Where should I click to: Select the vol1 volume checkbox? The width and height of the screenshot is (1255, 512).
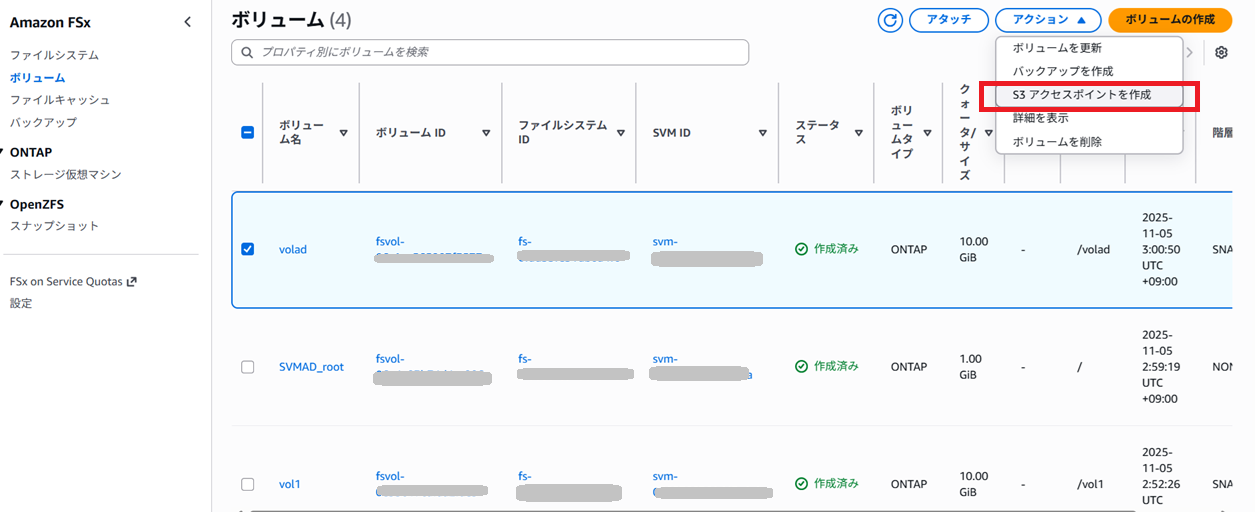point(248,484)
